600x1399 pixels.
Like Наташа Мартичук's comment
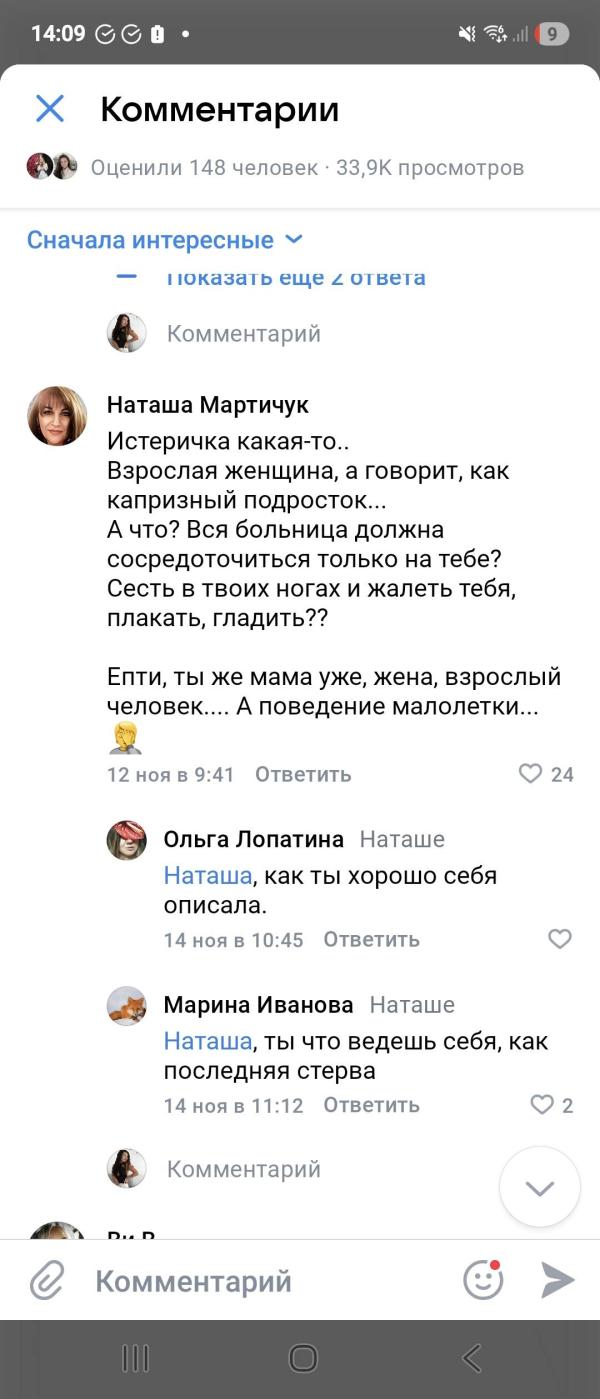pyautogui.click(x=531, y=774)
